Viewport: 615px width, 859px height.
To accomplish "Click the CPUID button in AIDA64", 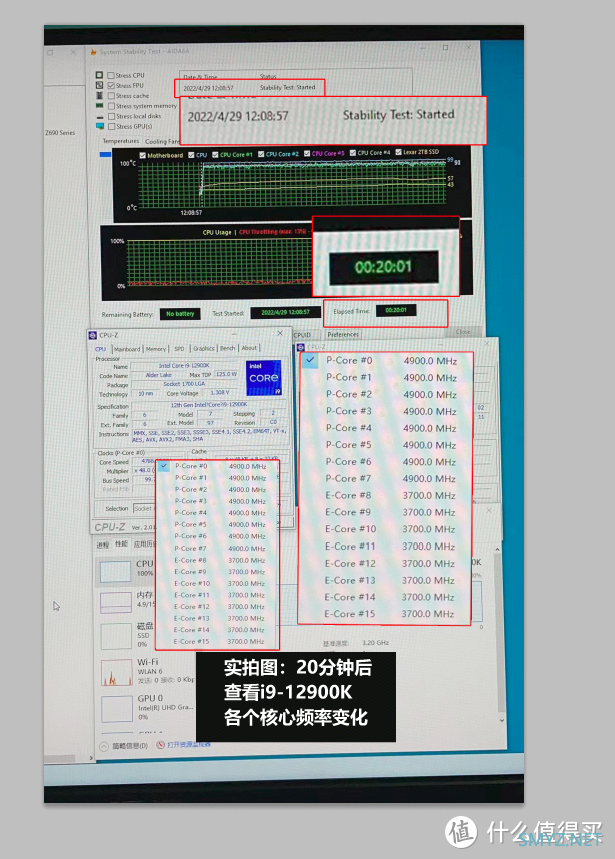I will (302, 335).
